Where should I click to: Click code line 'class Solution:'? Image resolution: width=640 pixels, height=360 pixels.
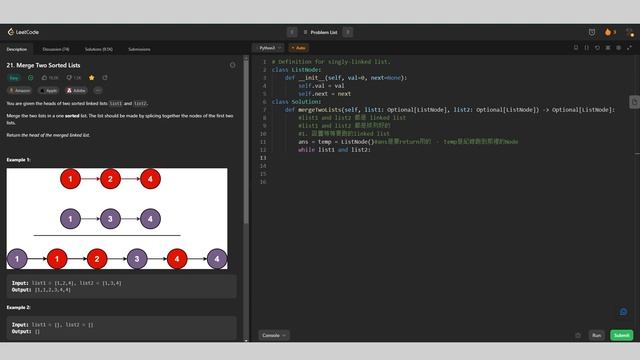(297, 102)
